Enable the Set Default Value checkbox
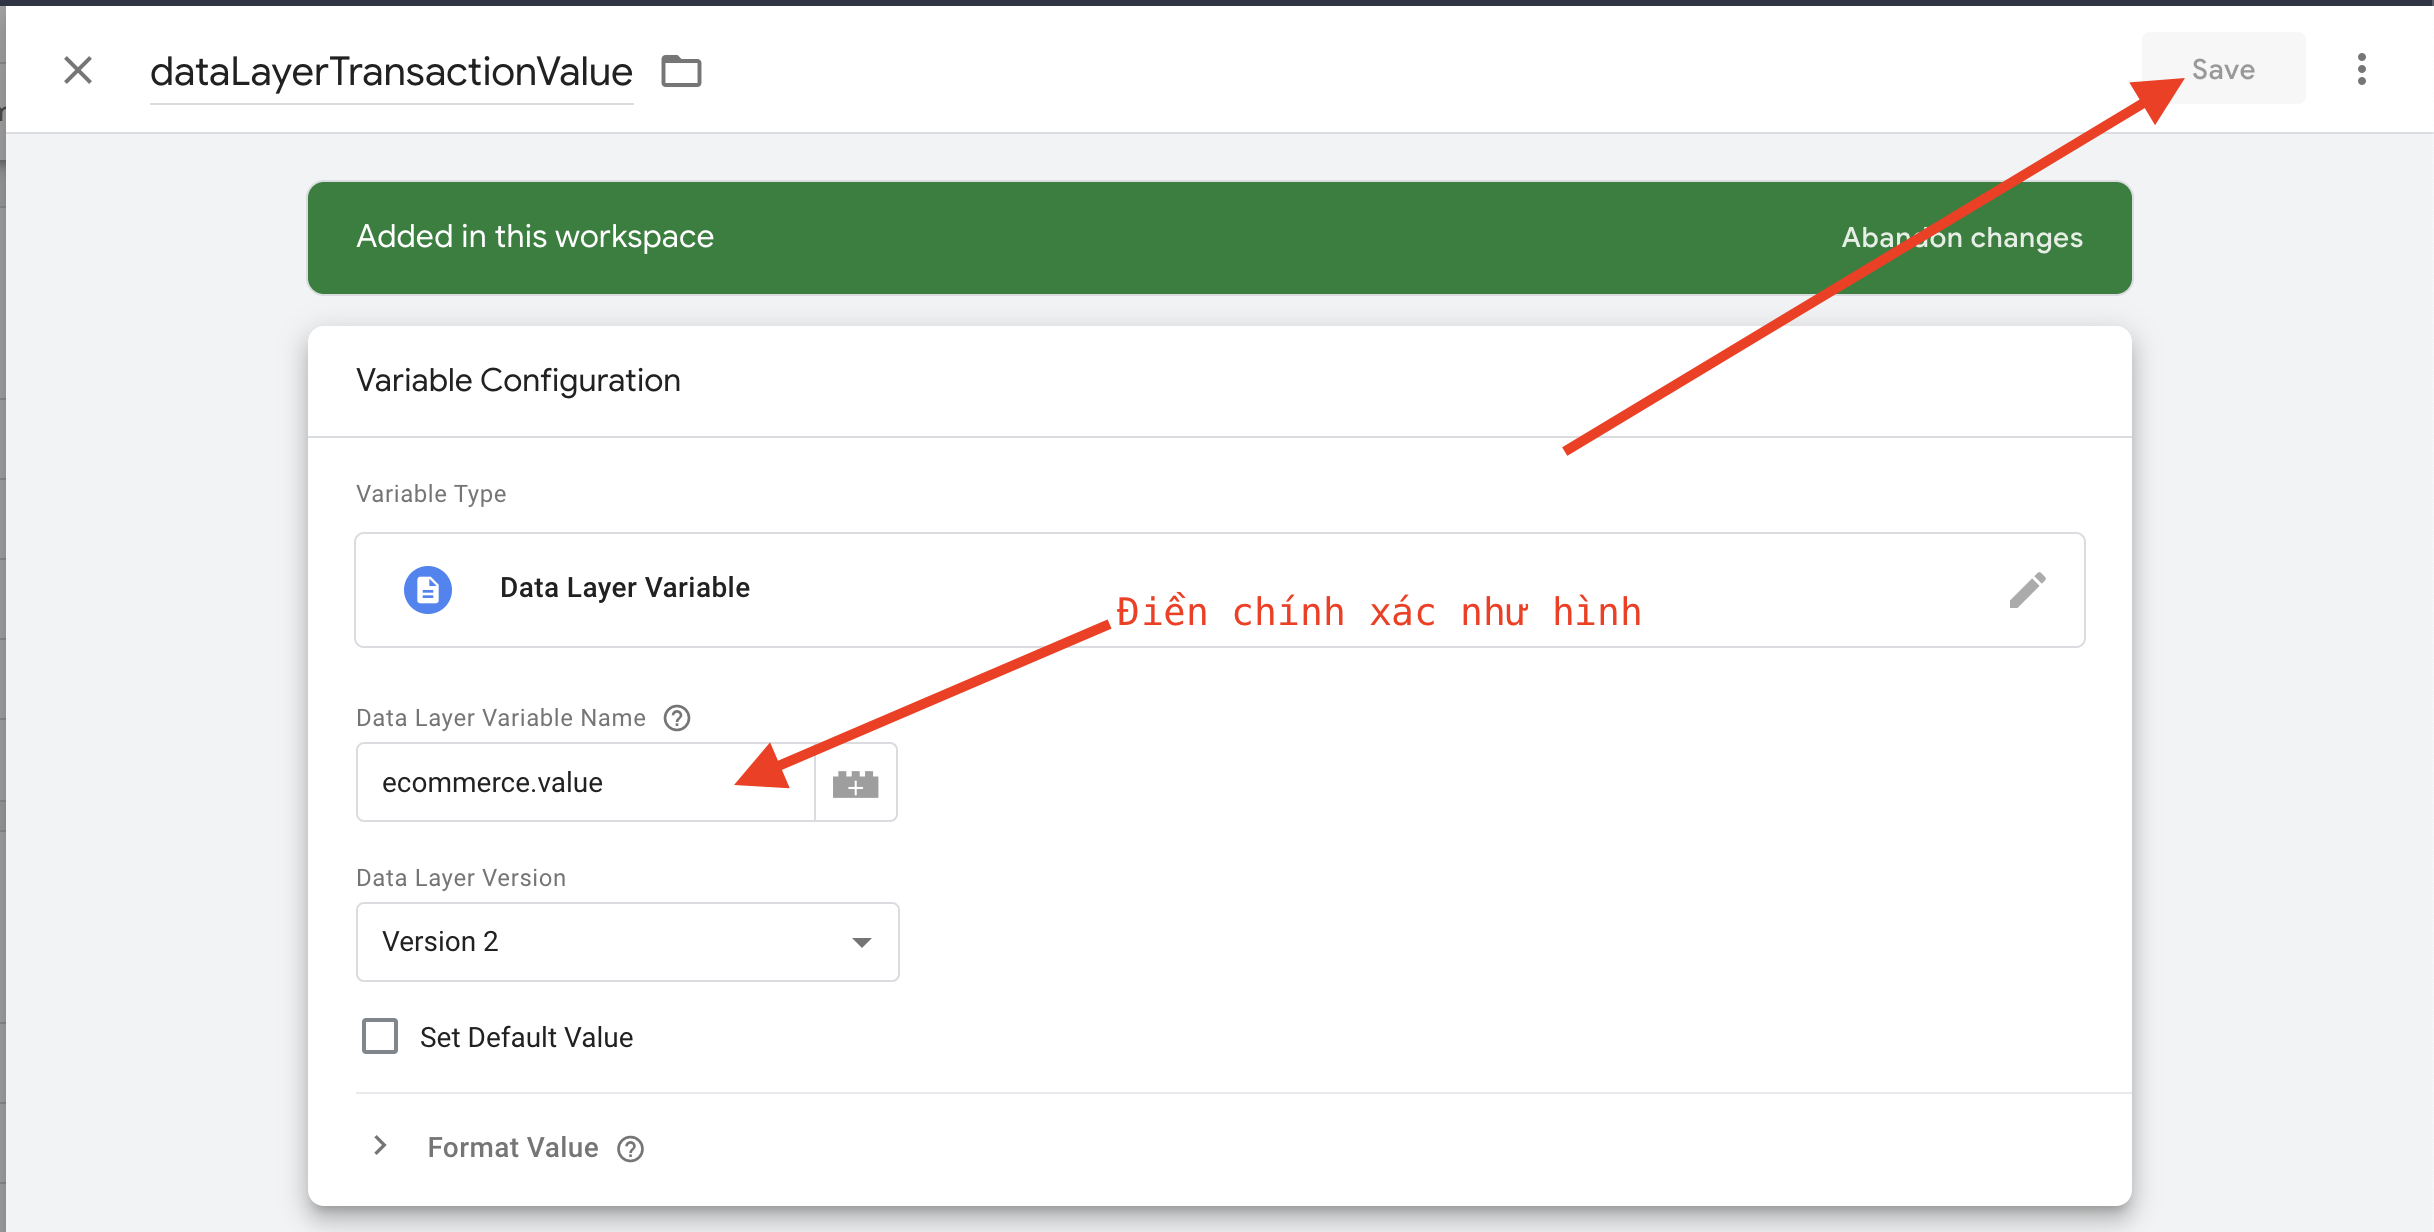Image resolution: width=2434 pixels, height=1232 pixels. pos(380,1036)
